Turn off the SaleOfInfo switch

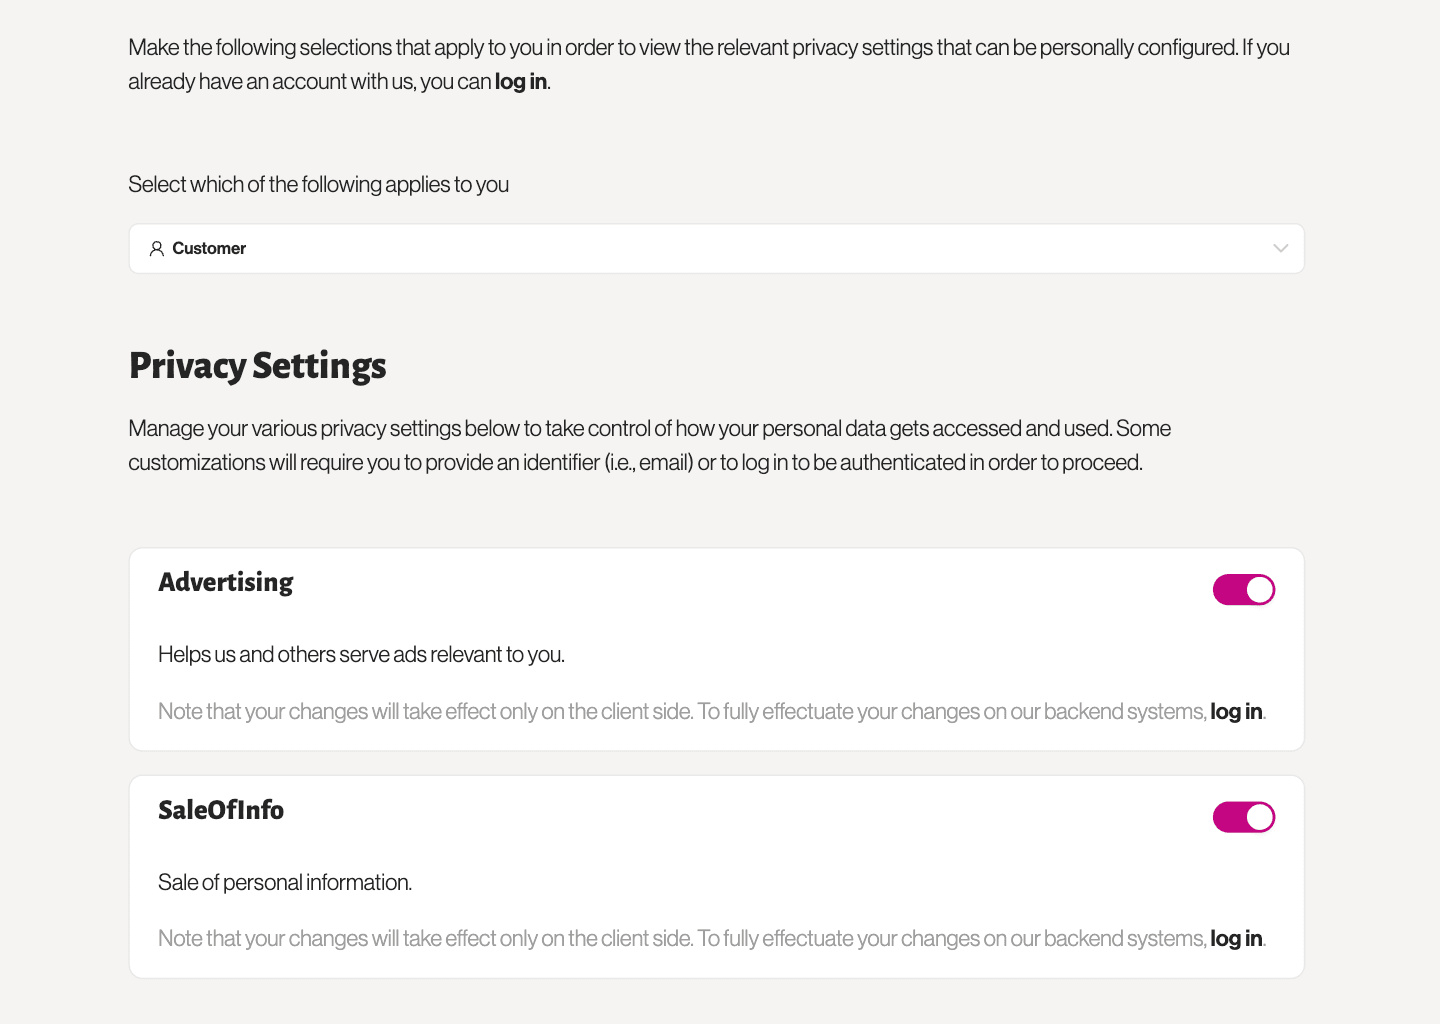(x=1244, y=817)
